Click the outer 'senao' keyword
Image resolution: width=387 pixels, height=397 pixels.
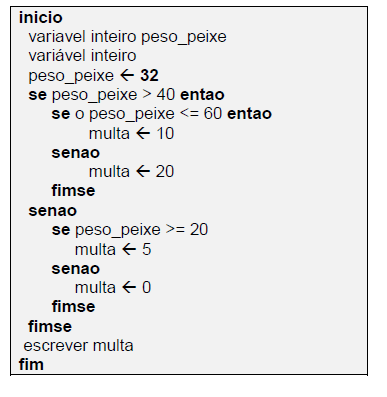point(53,211)
